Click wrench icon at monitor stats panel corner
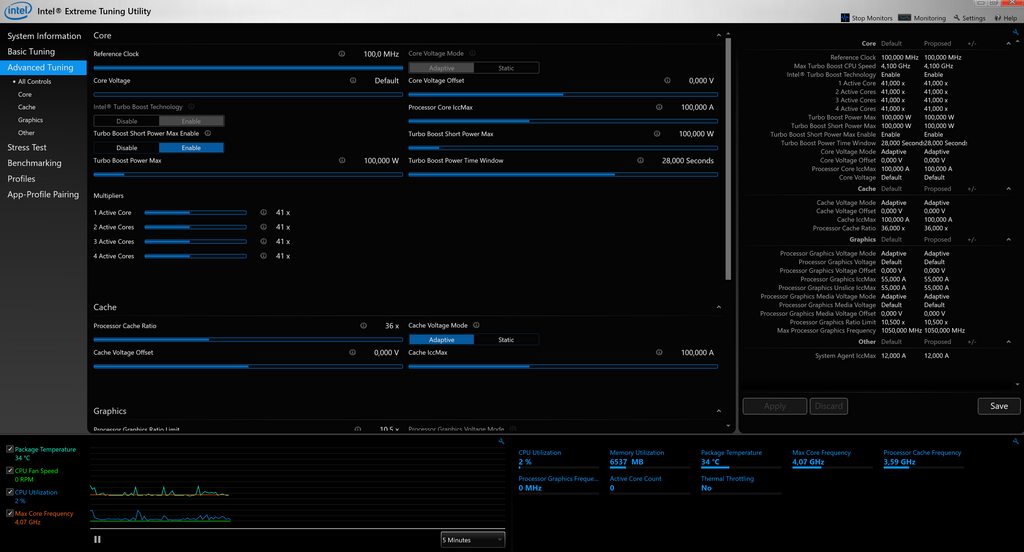This screenshot has height=552, width=1024. (x=1016, y=442)
